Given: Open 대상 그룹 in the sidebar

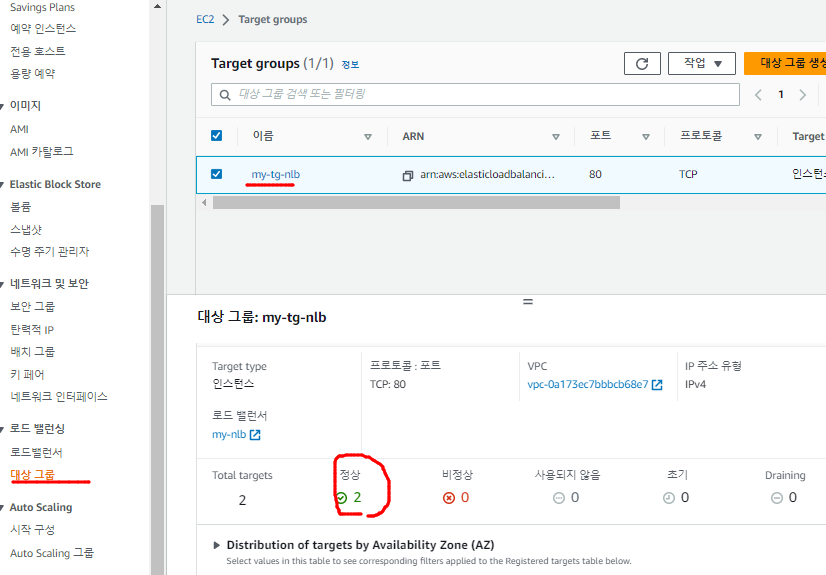Looking at the screenshot, I should (x=33, y=474).
